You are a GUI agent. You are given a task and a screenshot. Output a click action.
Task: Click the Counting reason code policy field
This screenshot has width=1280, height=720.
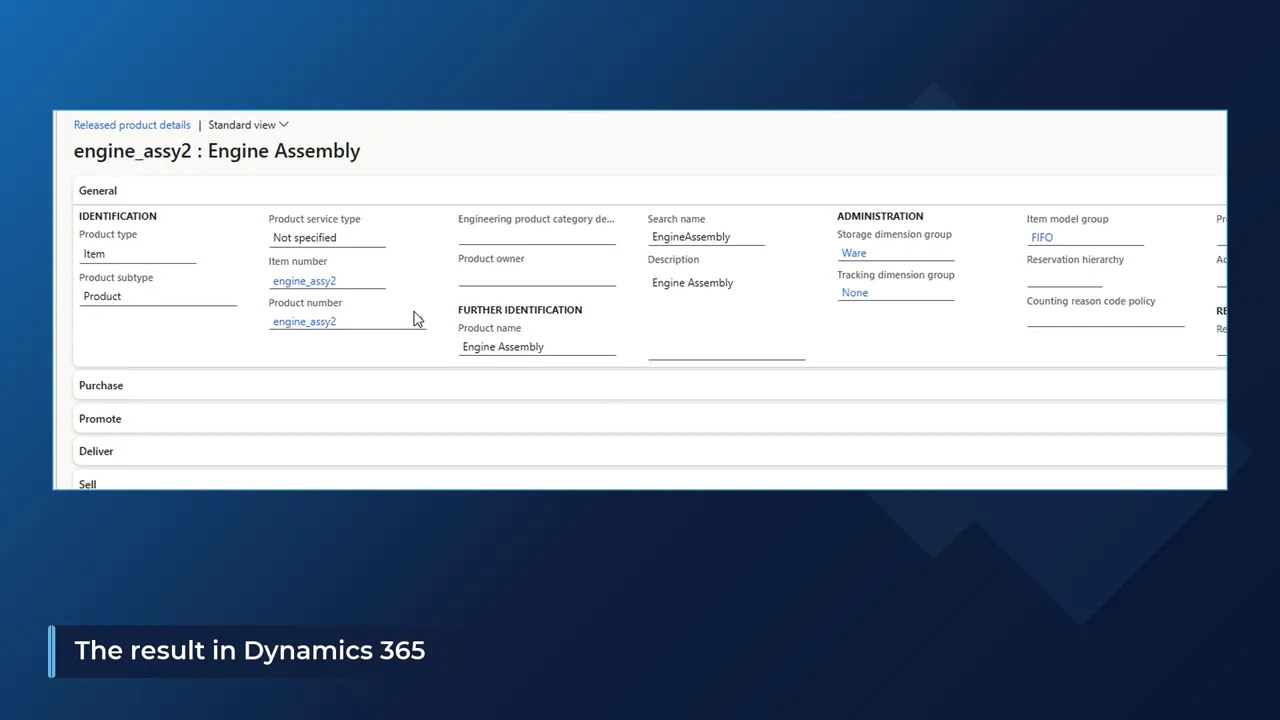[1106, 318]
